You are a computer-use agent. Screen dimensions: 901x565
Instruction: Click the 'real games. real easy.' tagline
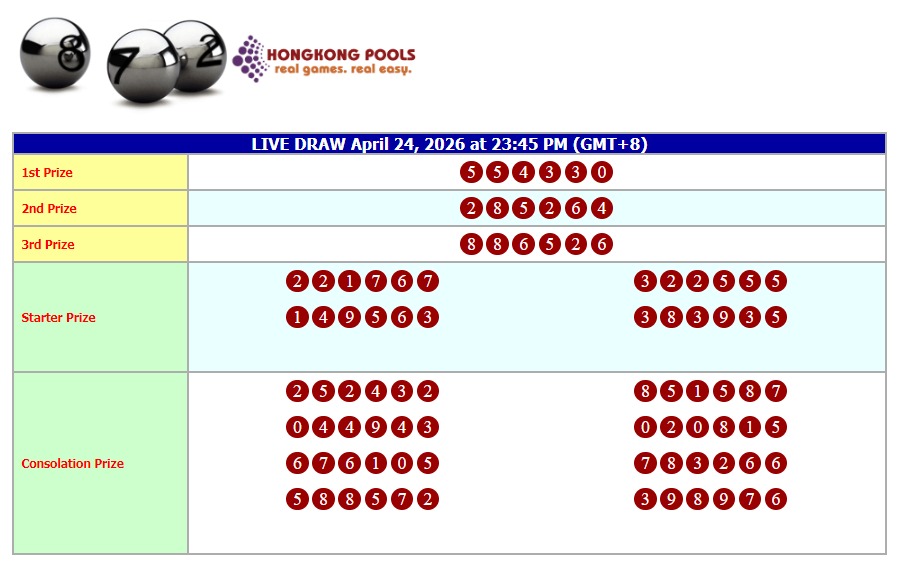(343, 70)
